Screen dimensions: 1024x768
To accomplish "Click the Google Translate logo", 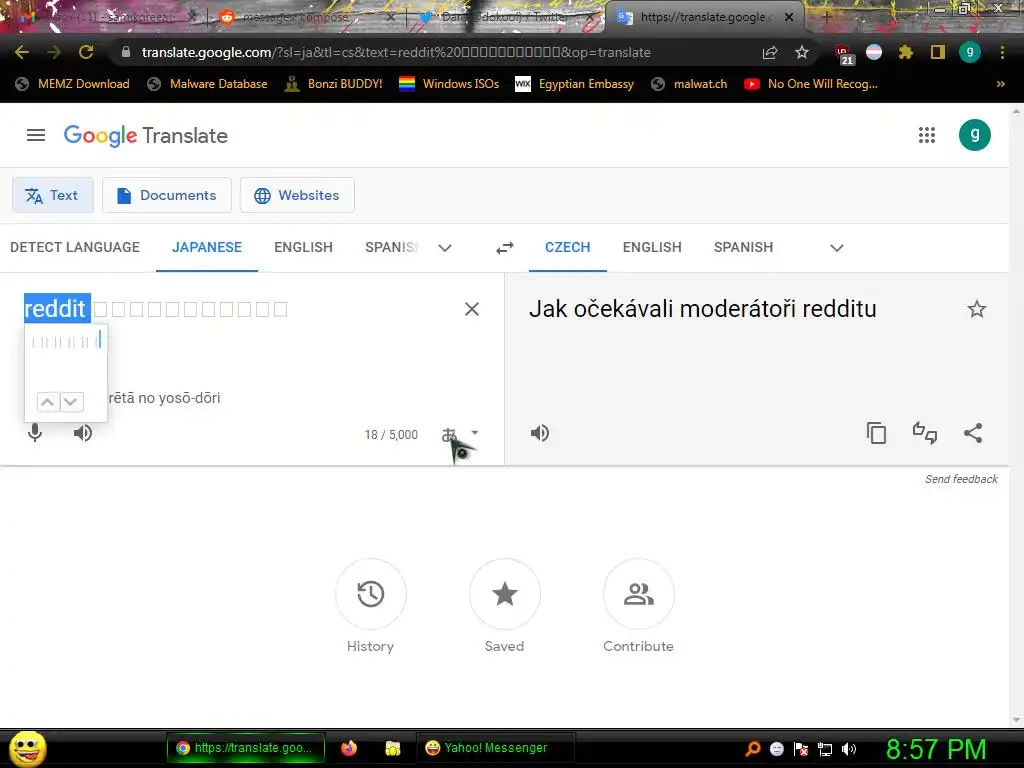I will (146, 136).
